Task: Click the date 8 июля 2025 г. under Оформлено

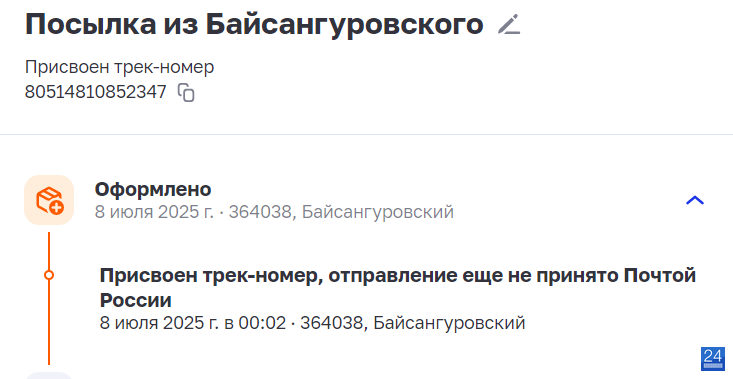Action: click(154, 212)
